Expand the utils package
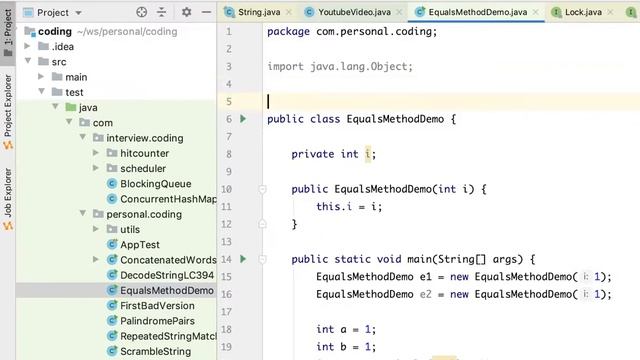Screen dimensions: 640x360 click(x=96, y=229)
